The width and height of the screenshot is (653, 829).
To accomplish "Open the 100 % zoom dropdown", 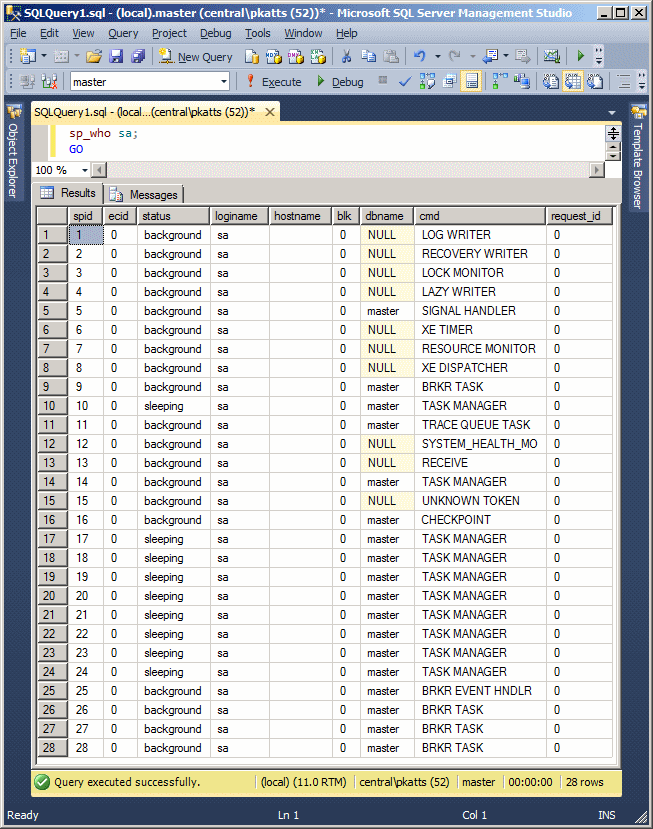I will [85, 170].
